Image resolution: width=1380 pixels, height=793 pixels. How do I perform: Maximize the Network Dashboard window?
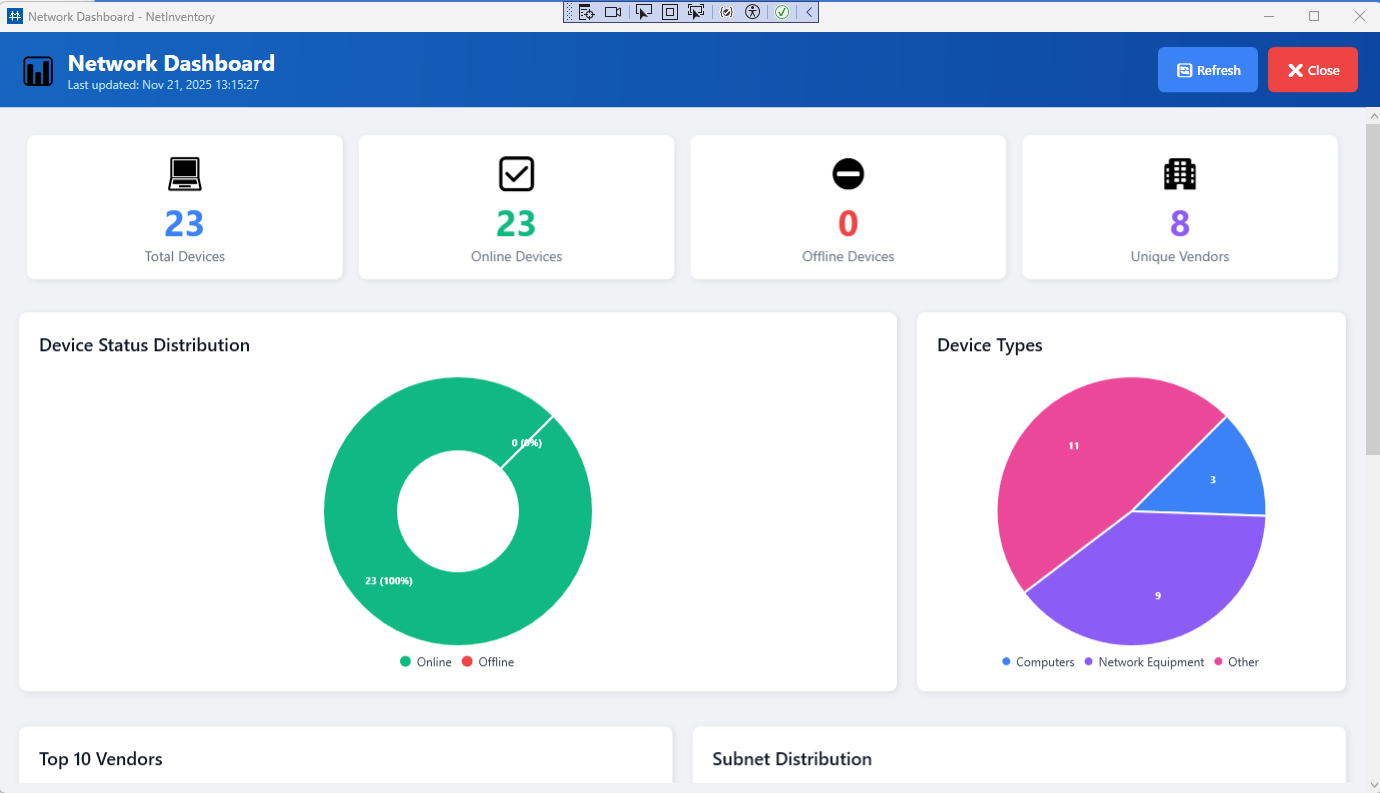tap(1314, 16)
